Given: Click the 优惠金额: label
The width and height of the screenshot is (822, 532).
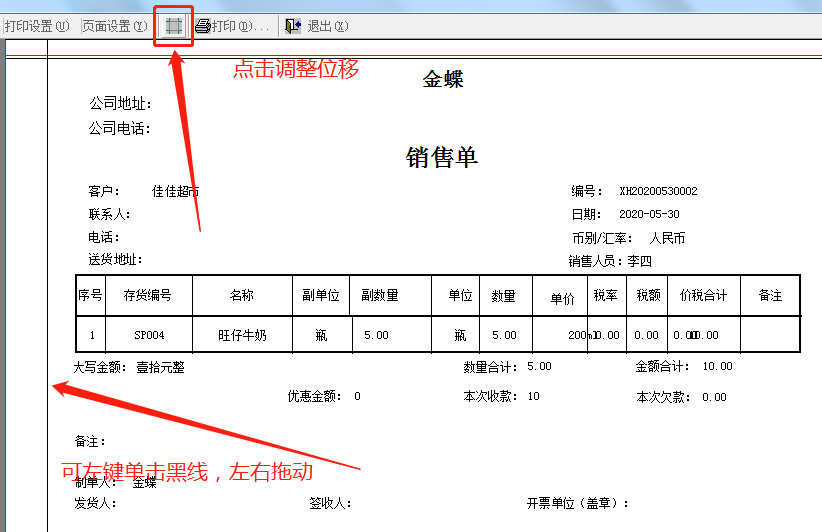Looking at the screenshot, I should (315, 396).
